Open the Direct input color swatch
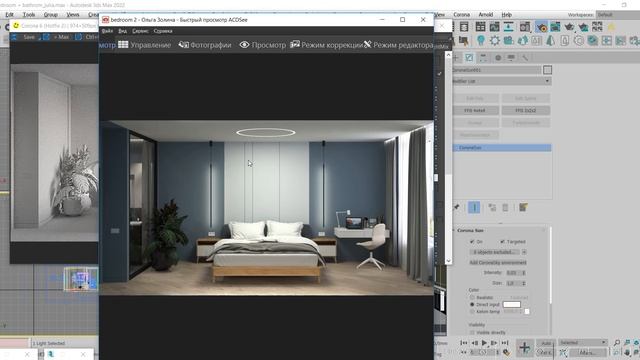The width and height of the screenshot is (640, 360). click(x=512, y=304)
